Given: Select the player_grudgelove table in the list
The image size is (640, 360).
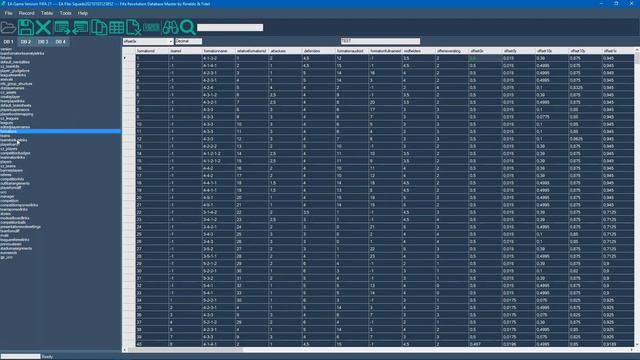Looking at the screenshot, I should click(15, 71).
